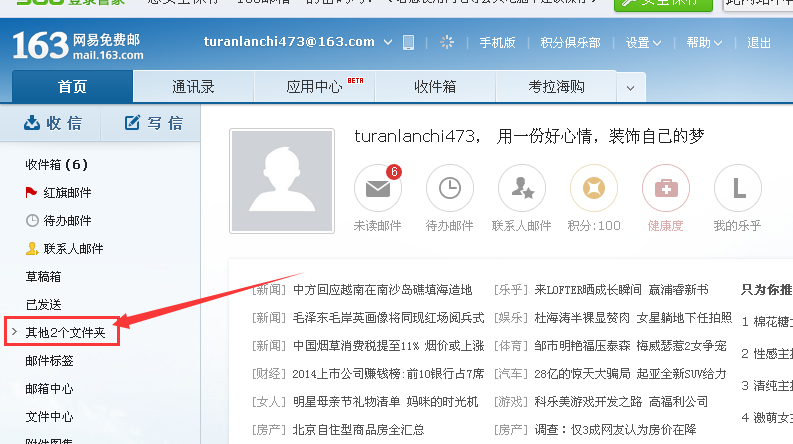793x444 pixels.
Task: Click 退出 to log out
Action: [759, 43]
